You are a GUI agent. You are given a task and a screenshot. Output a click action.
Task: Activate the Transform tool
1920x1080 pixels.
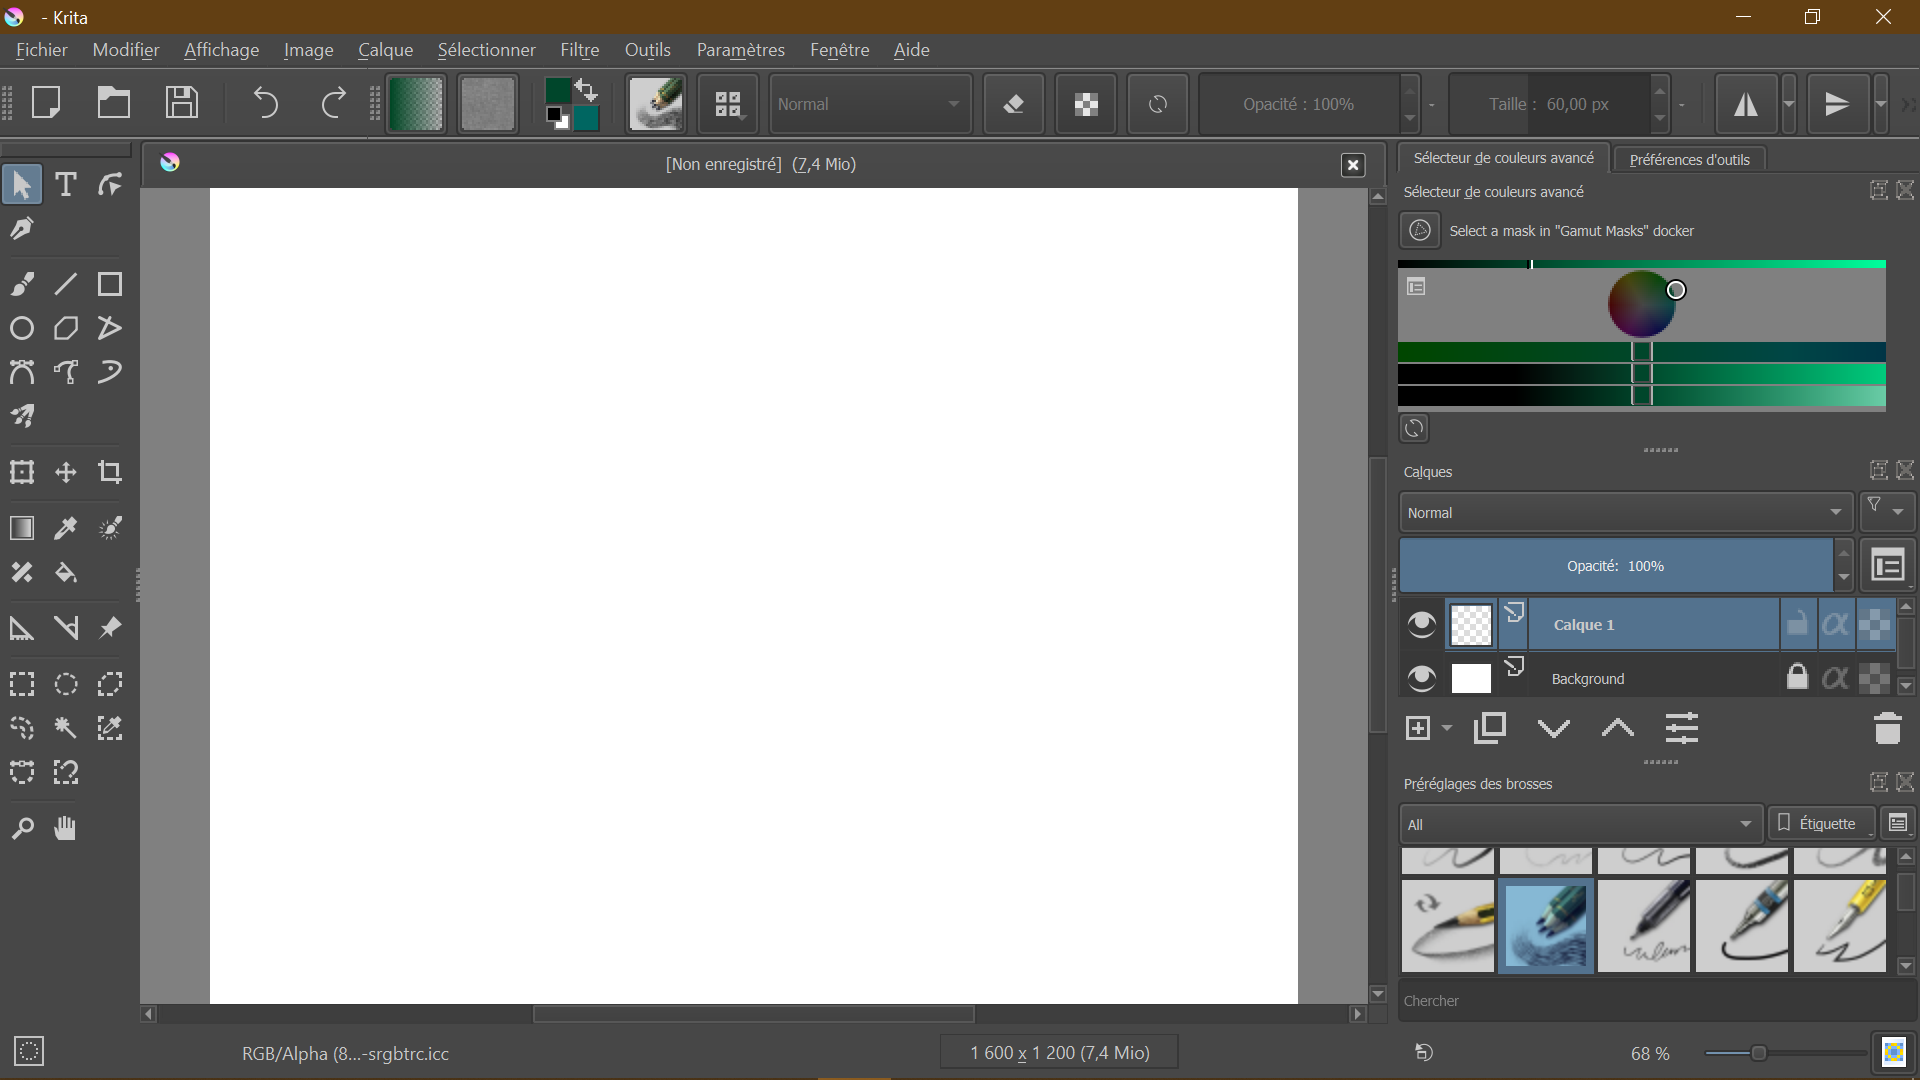[x=22, y=472]
